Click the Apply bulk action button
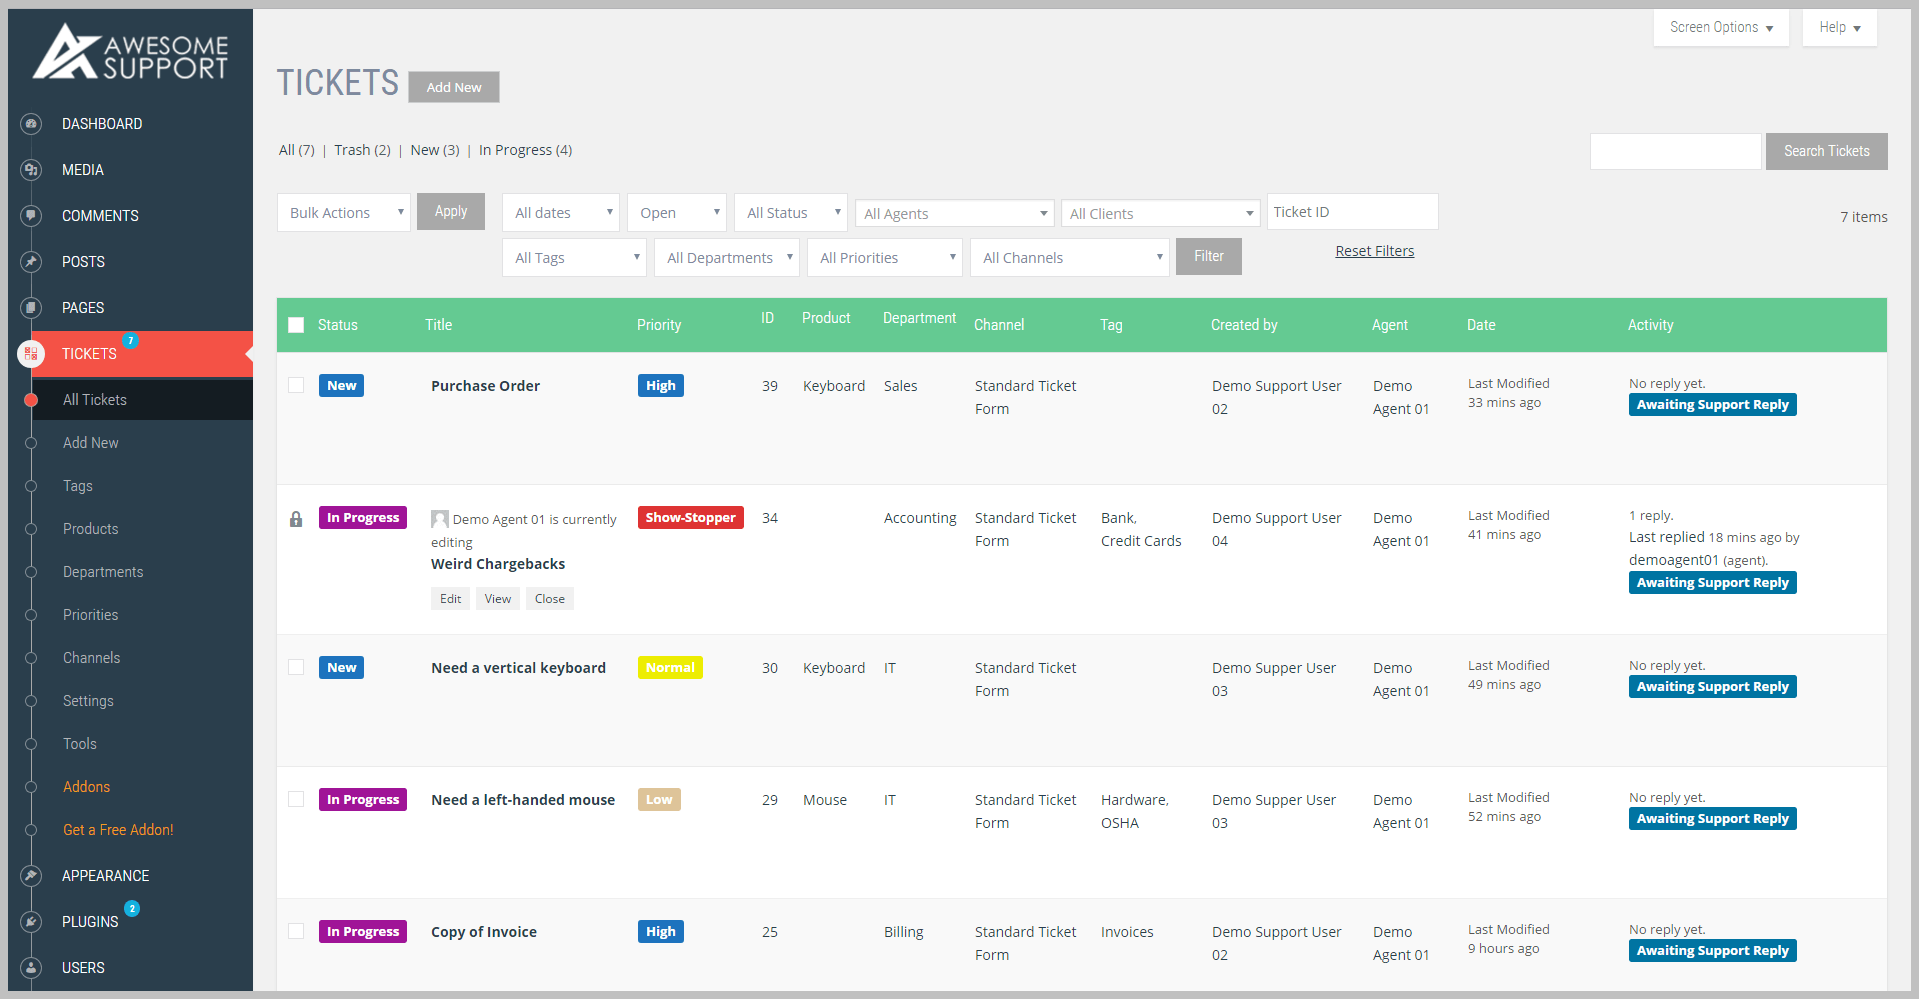This screenshot has width=1919, height=999. [451, 211]
